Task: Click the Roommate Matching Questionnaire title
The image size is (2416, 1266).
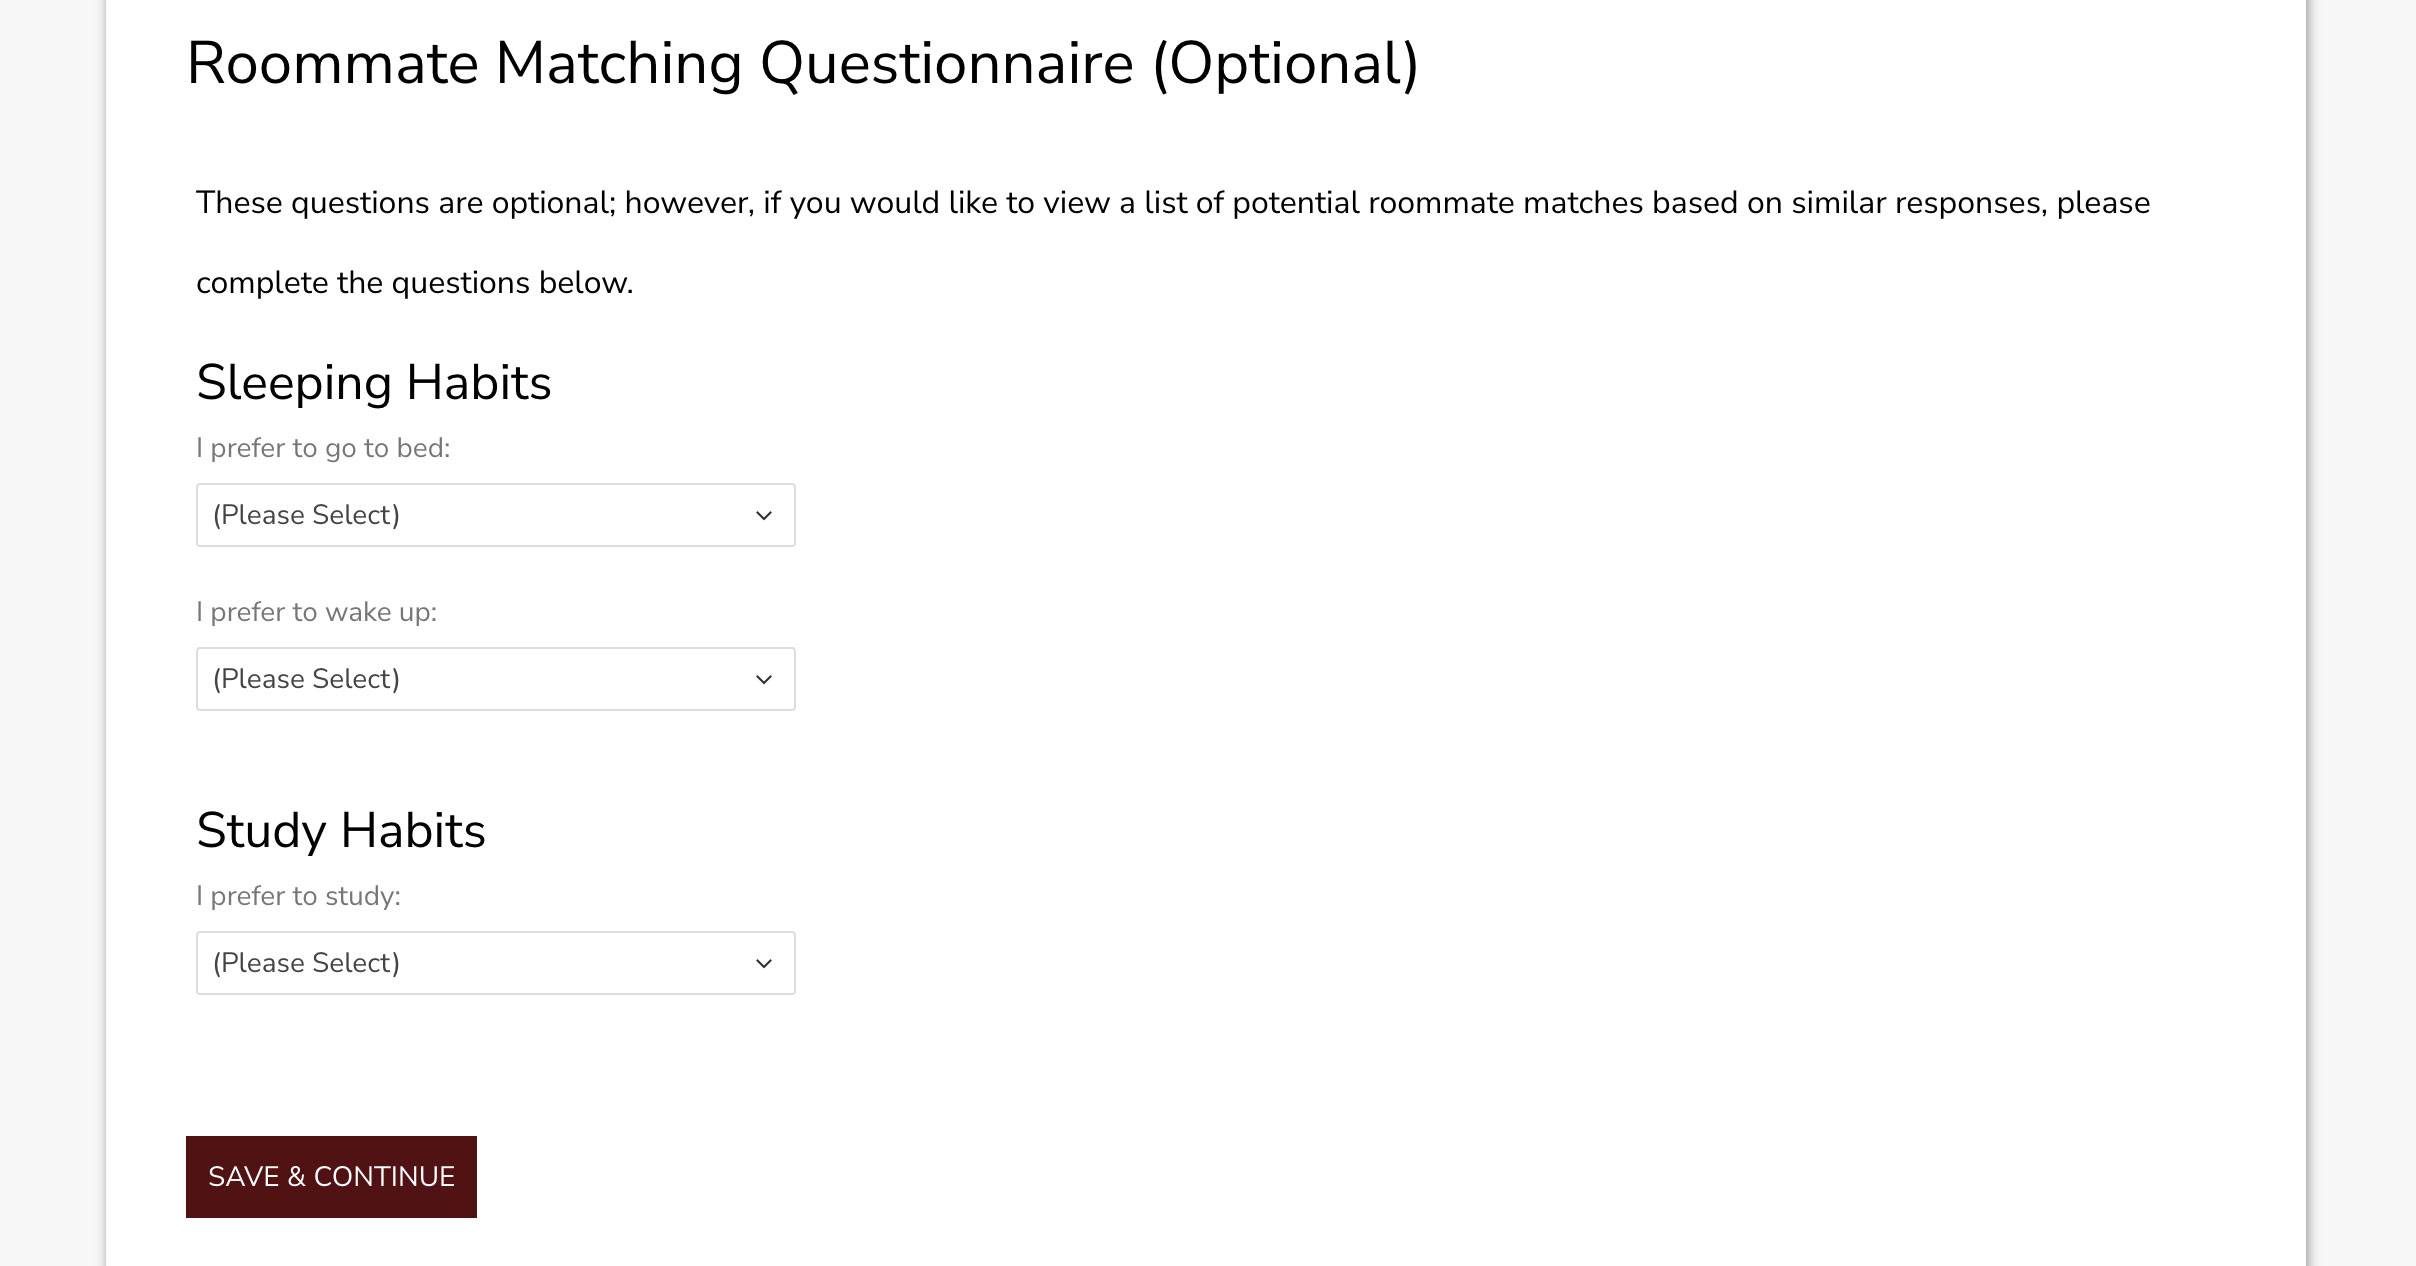Action: [660, 64]
